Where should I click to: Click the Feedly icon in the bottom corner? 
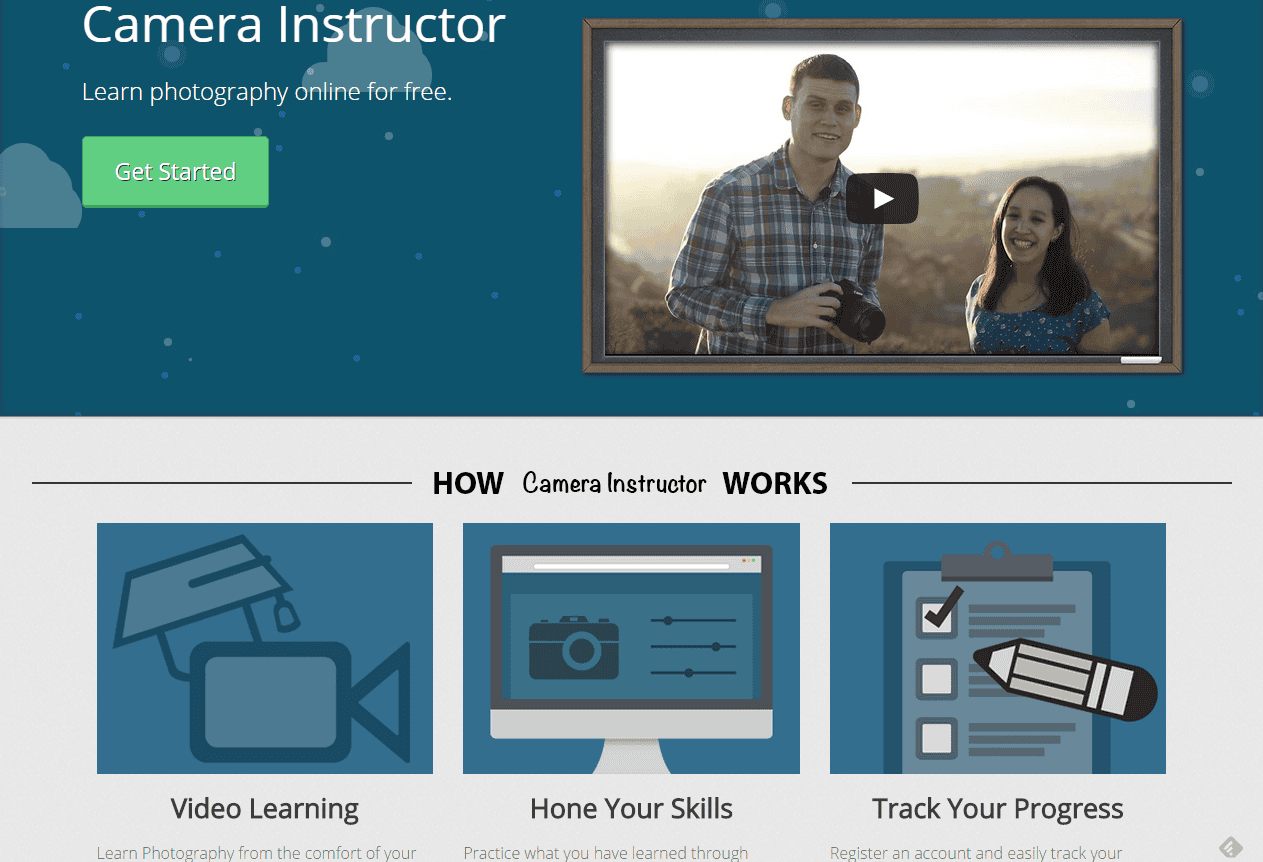point(1231,847)
